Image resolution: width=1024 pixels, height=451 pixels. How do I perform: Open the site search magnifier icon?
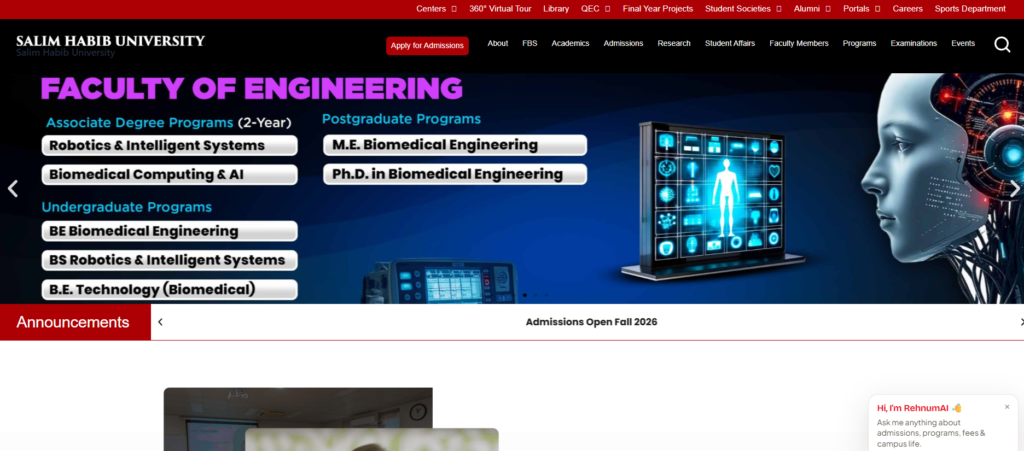click(1002, 44)
